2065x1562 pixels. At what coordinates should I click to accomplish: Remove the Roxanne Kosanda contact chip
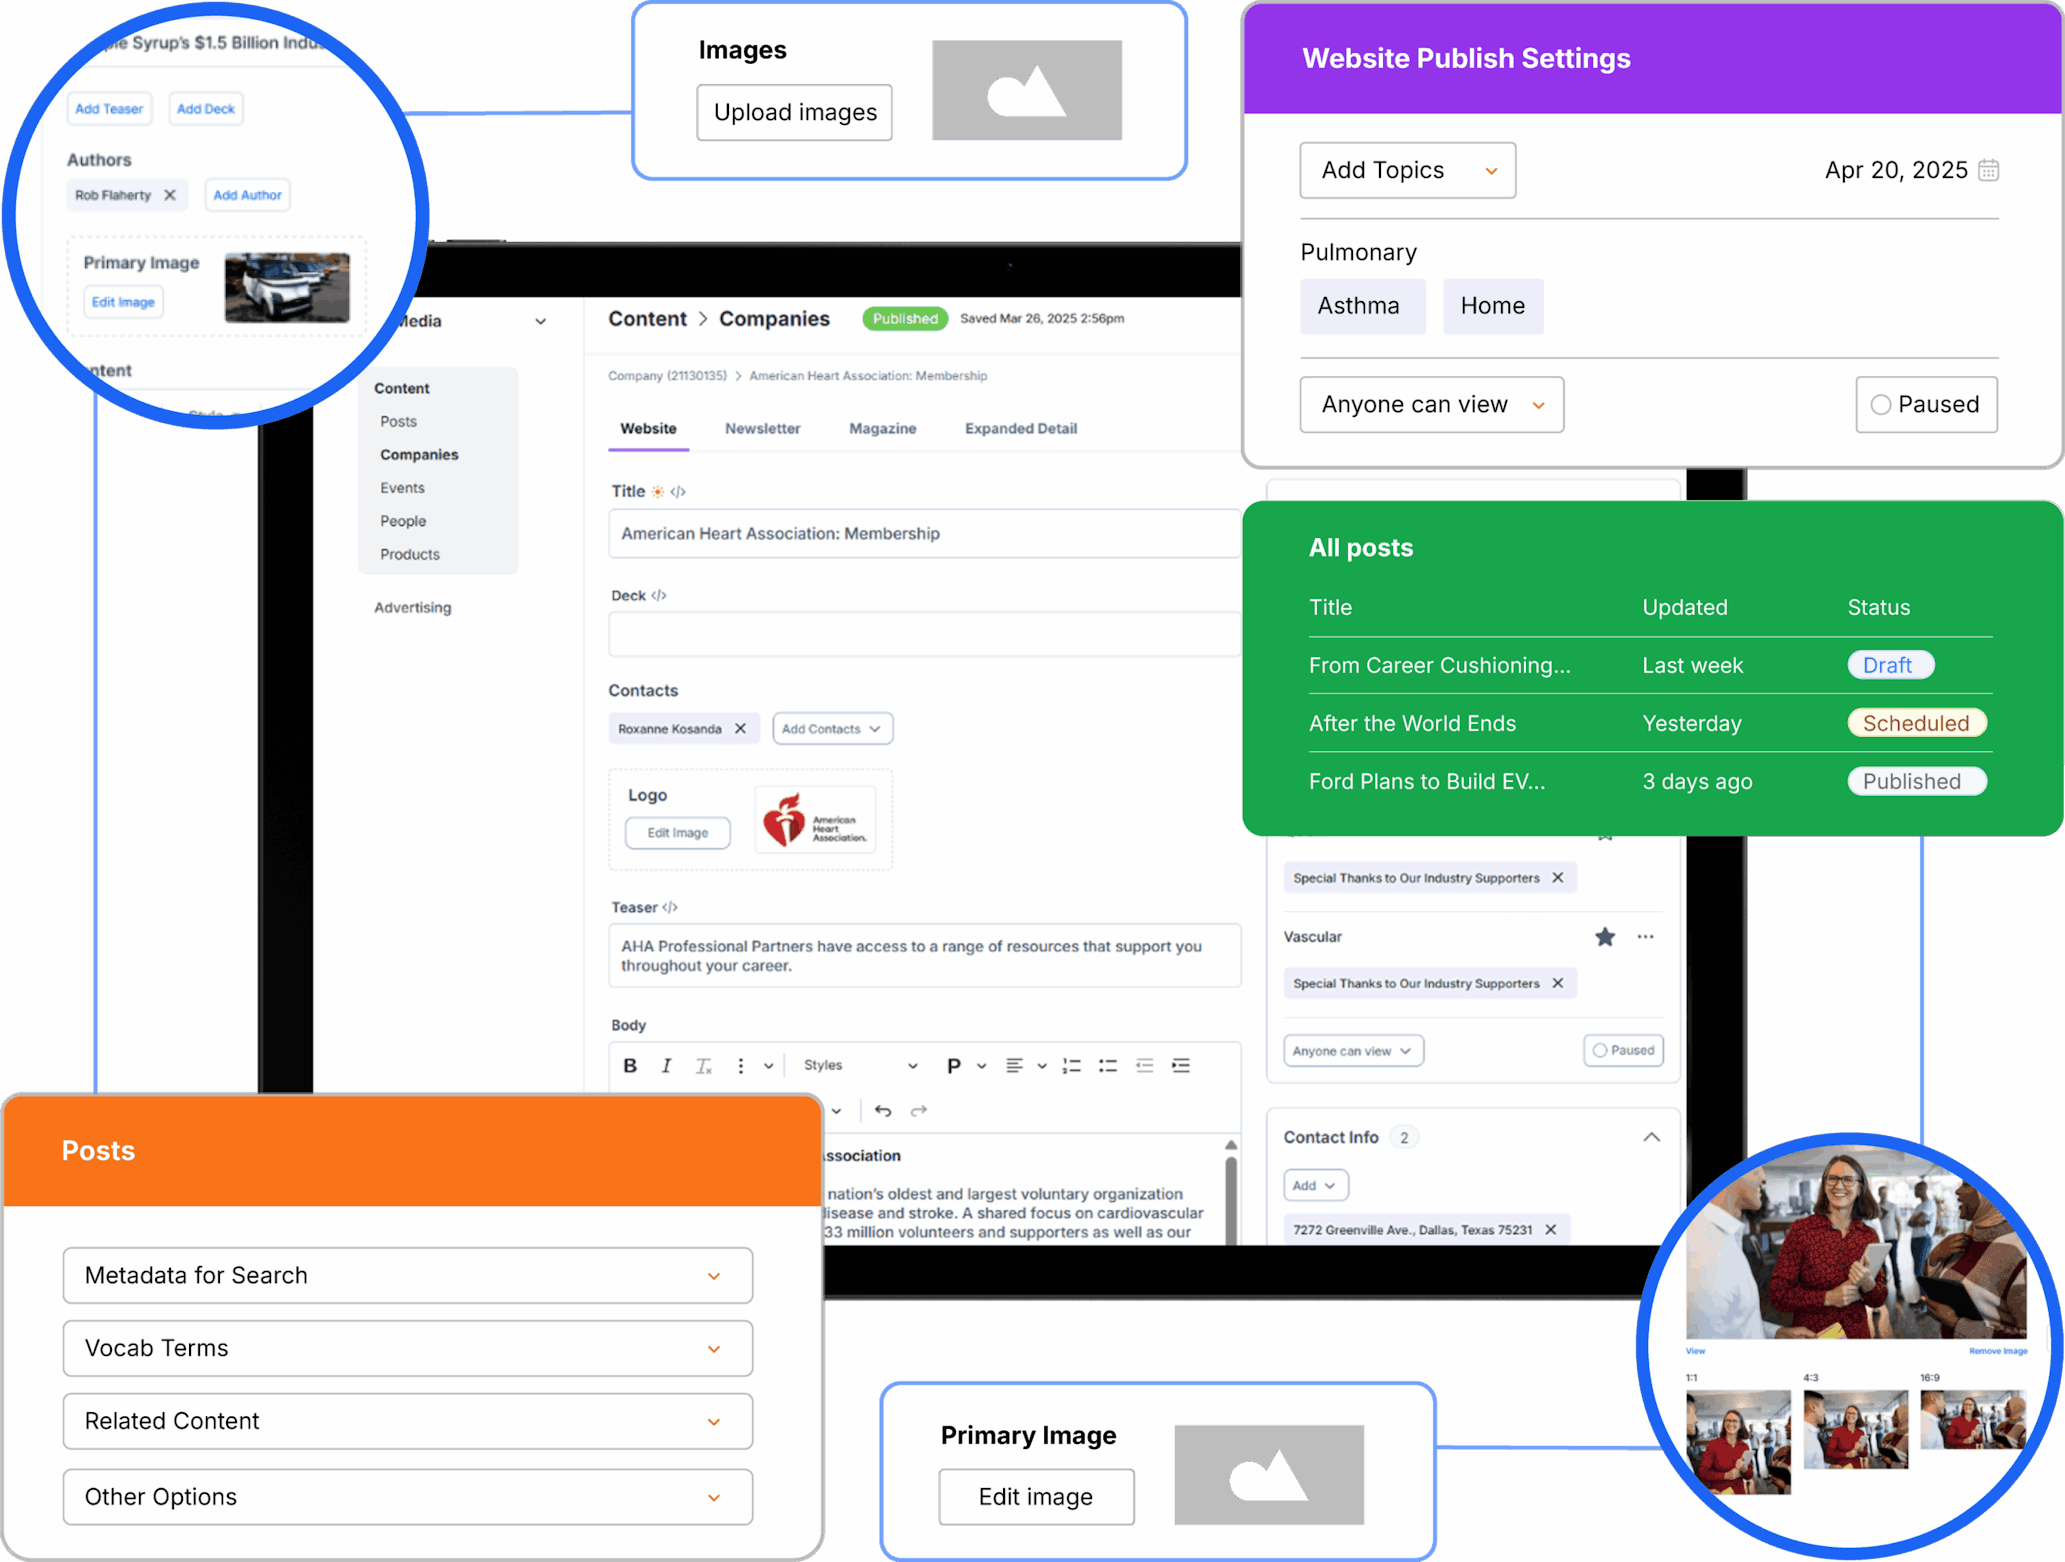(x=739, y=728)
